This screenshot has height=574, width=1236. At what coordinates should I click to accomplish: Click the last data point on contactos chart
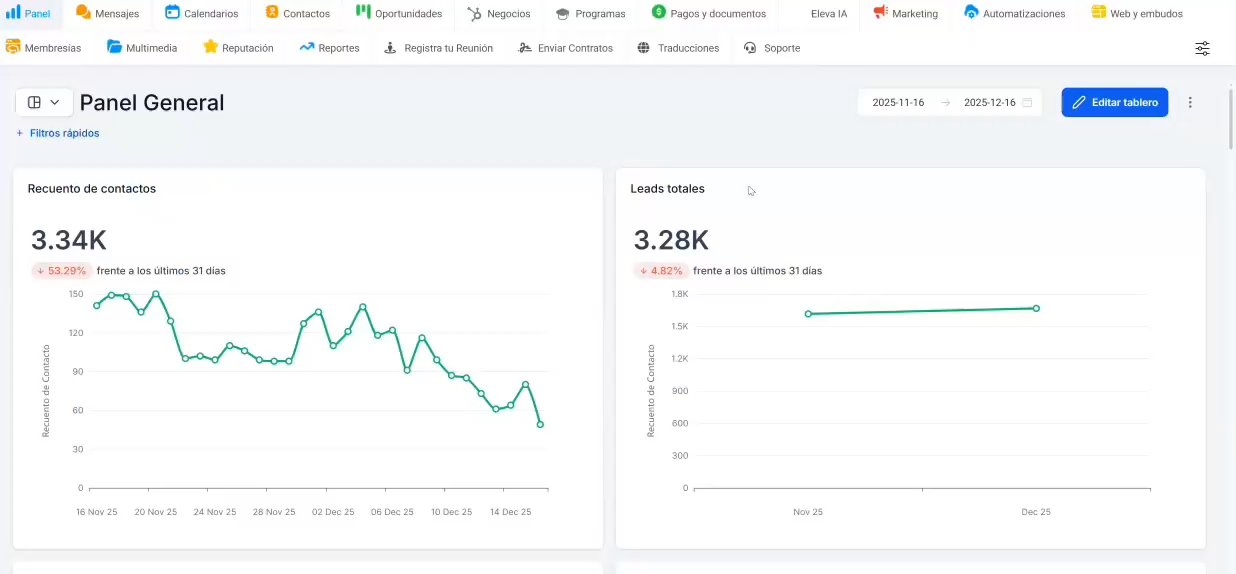(540, 424)
